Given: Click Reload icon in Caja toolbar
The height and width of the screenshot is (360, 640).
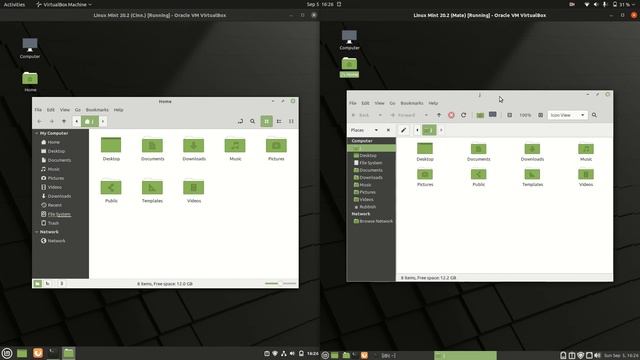Looking at the screenshot, I should (463, 115).
